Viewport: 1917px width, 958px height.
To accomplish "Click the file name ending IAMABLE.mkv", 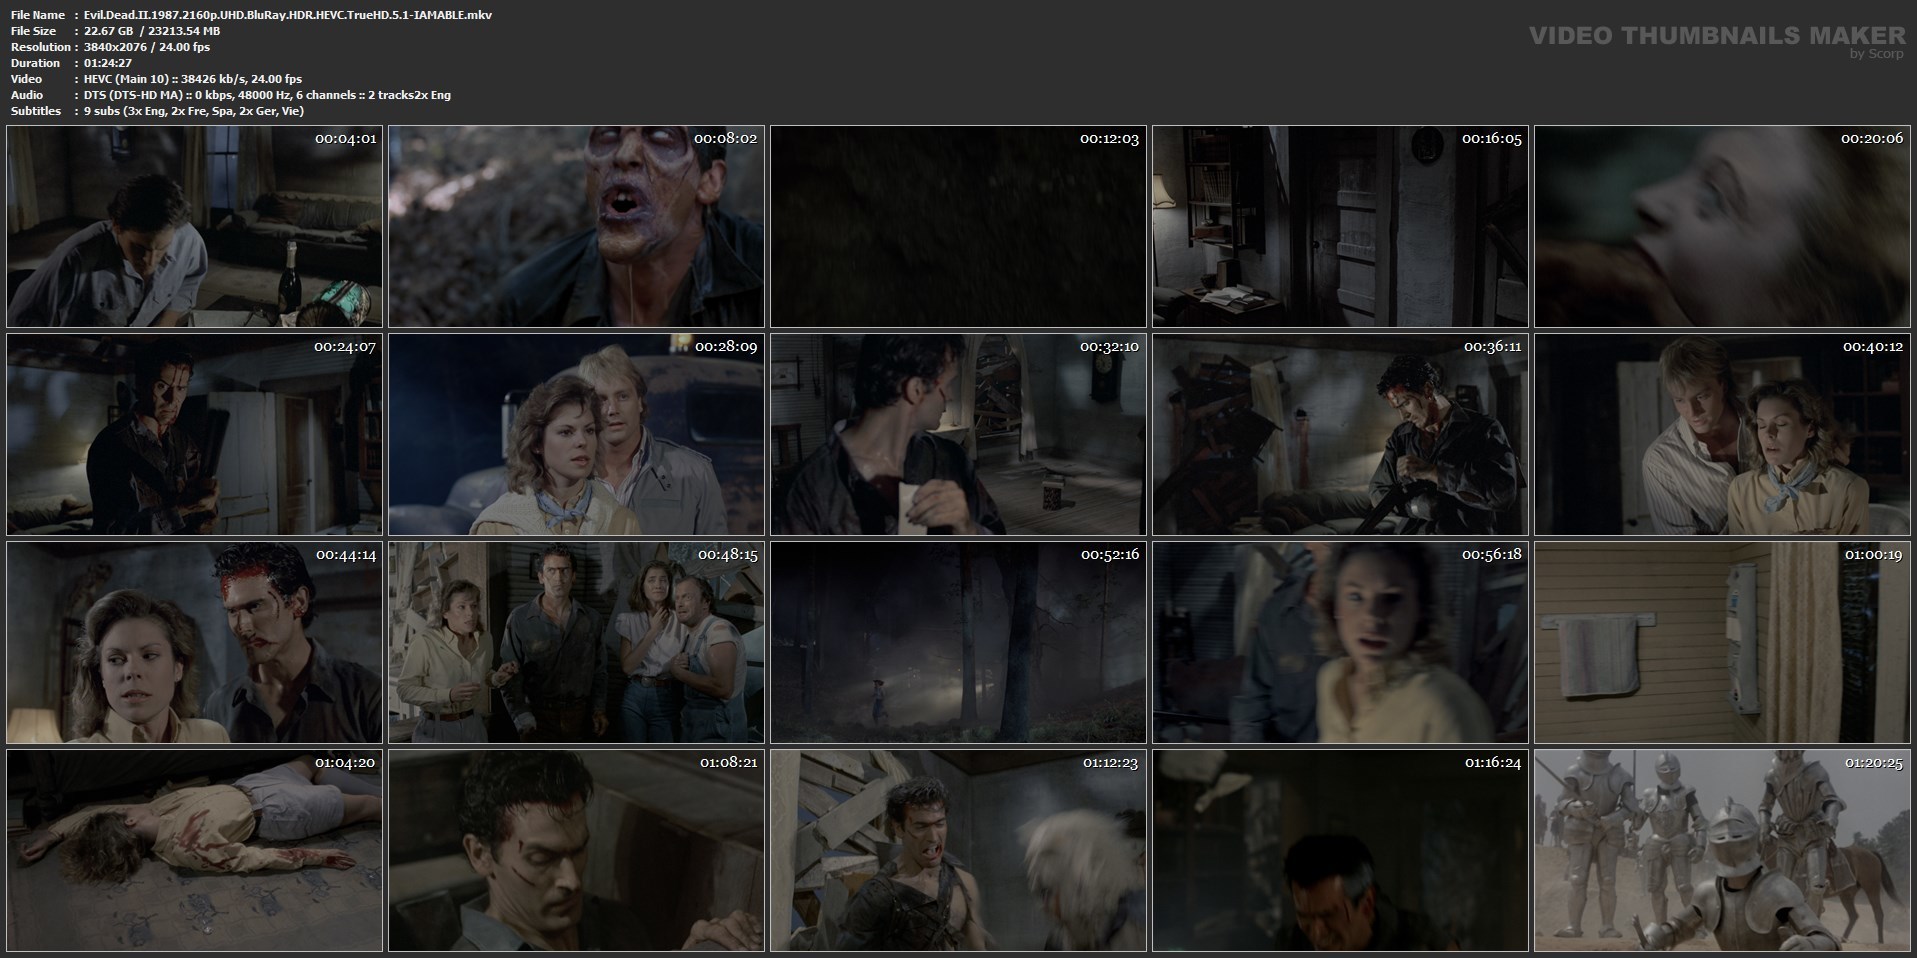I will pos(288,15).
